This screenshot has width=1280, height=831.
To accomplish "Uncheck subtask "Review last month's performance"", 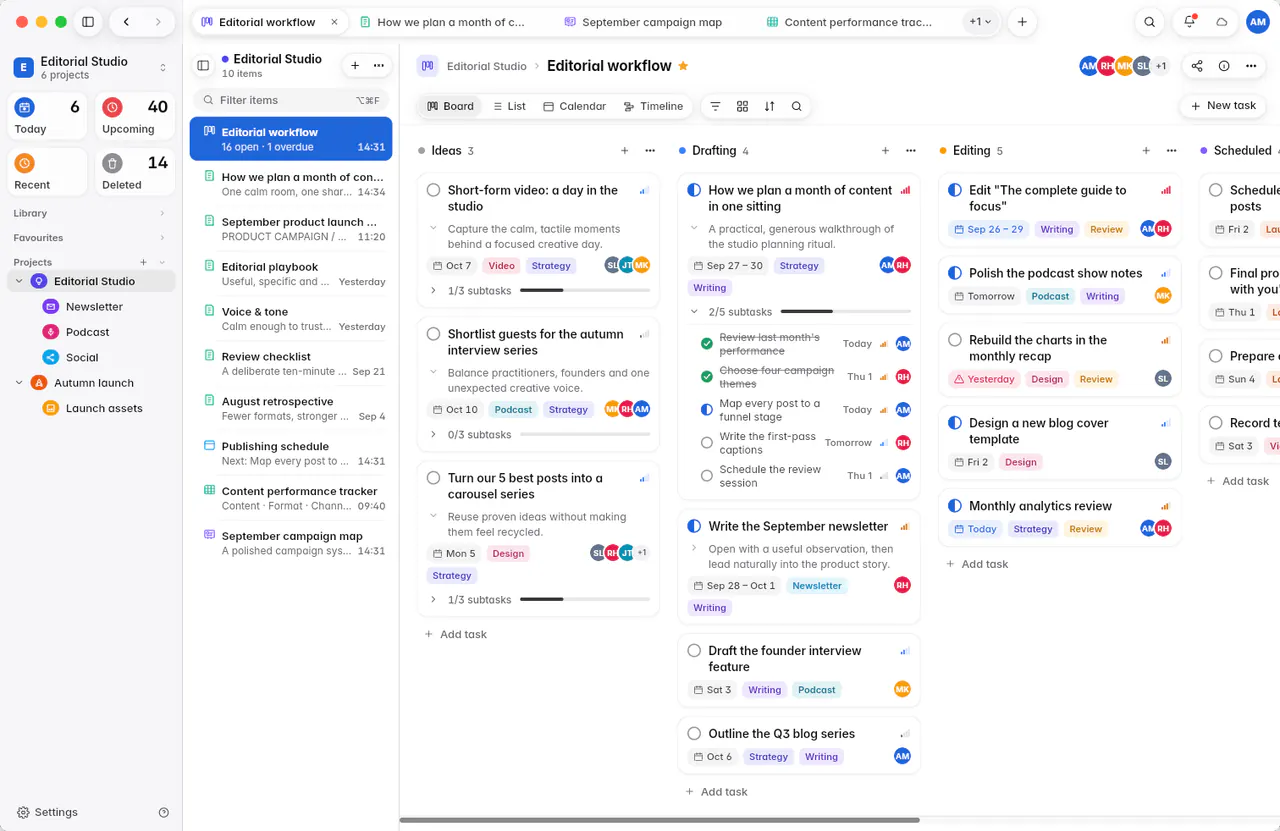I will [x=707, y=344].
